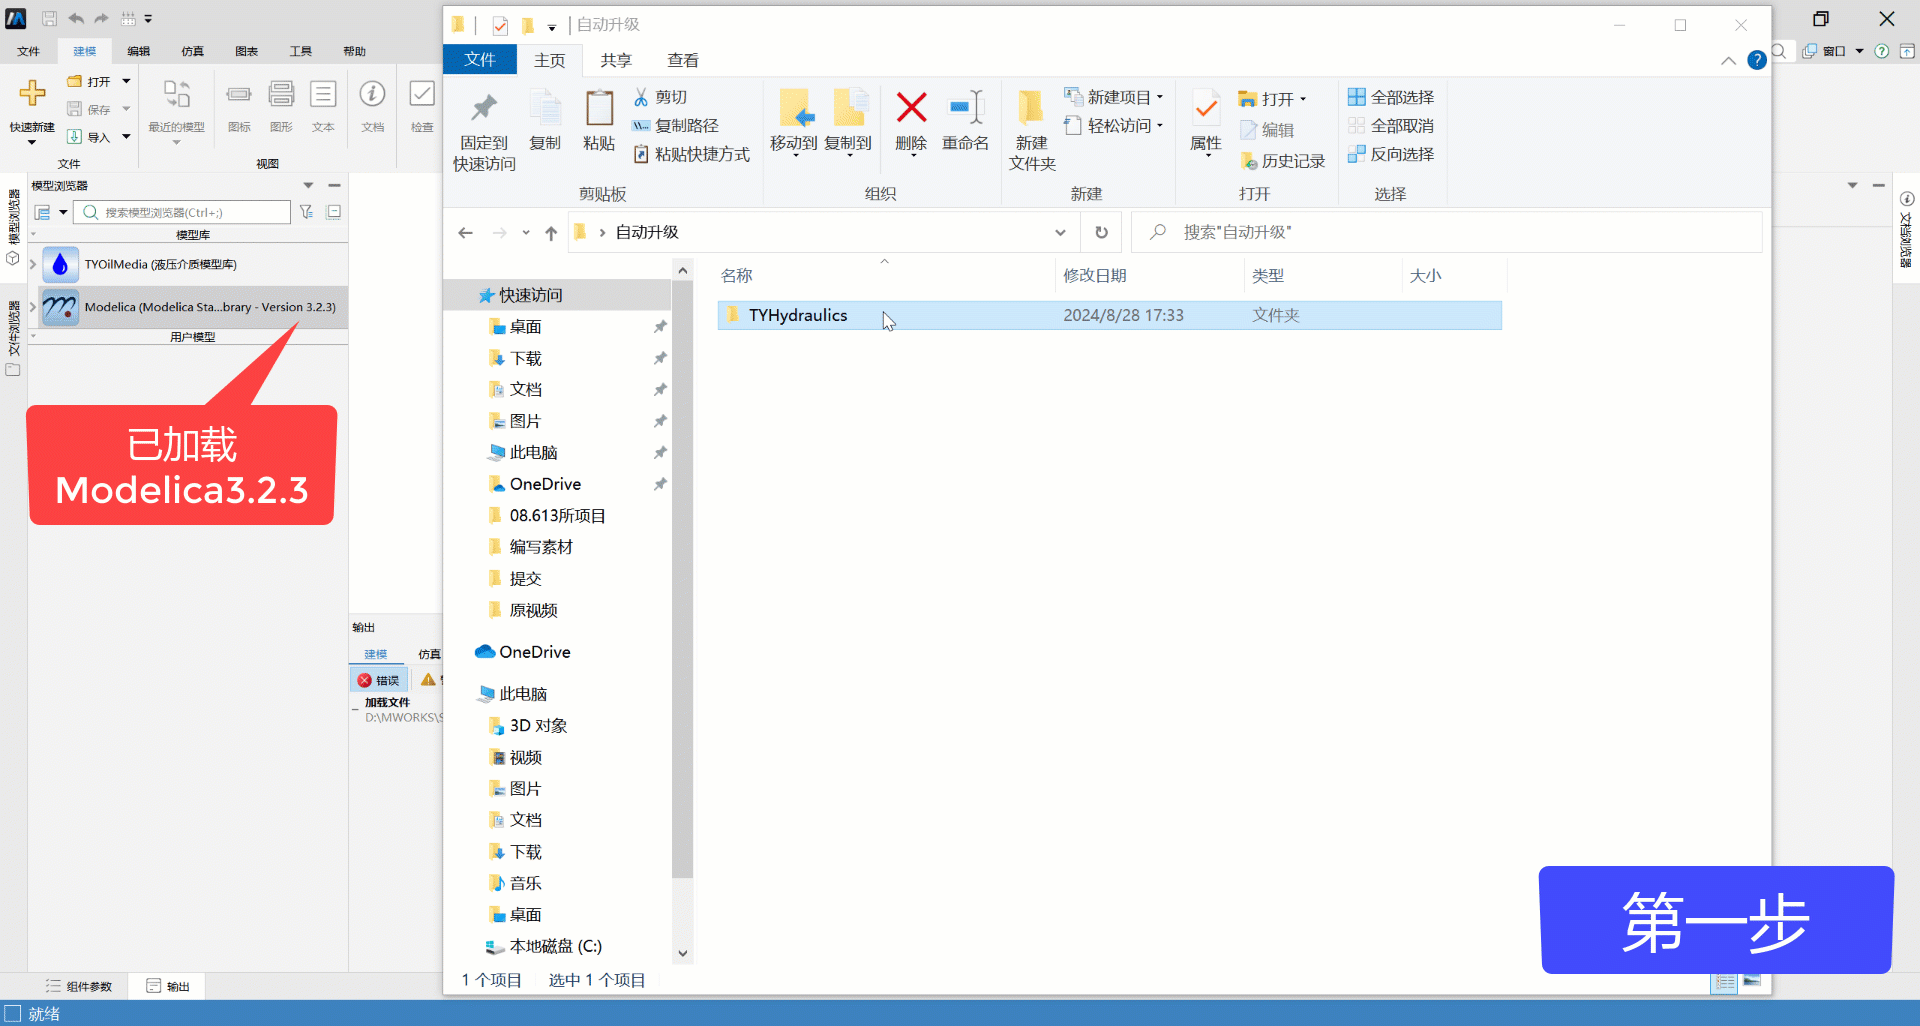Image resolution: width=1920 pixels, height=1026 pixels.
Task: Select the TYHydraulics folder
Action: point(797,315)
